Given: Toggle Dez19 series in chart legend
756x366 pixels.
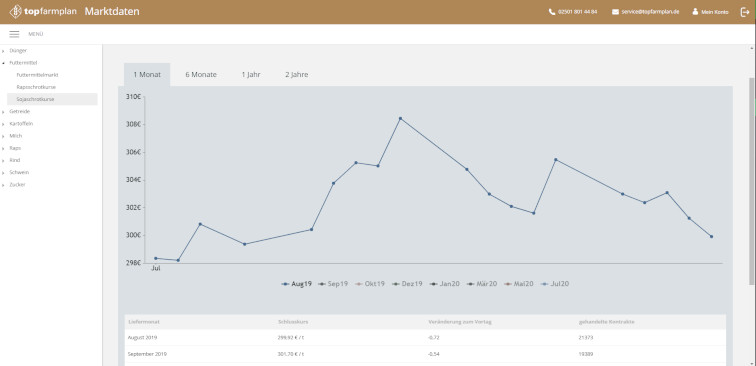Looking at the screenshot, I should pos(407,284).
